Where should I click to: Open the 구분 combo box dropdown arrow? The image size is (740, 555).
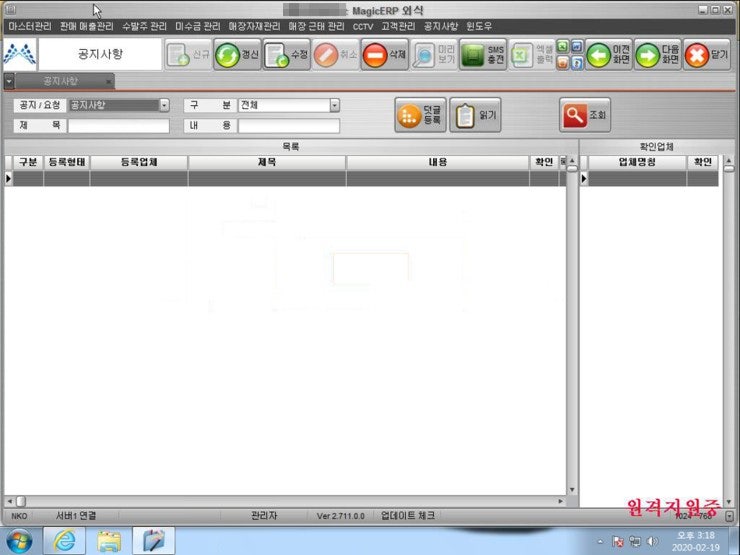tap(335, 105)
